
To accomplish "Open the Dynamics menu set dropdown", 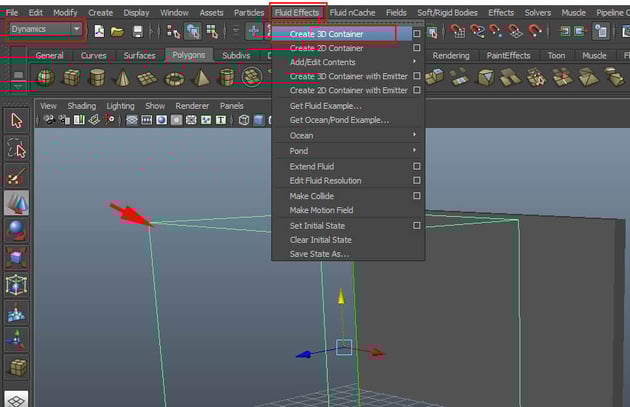I will [x=45, y=30].
